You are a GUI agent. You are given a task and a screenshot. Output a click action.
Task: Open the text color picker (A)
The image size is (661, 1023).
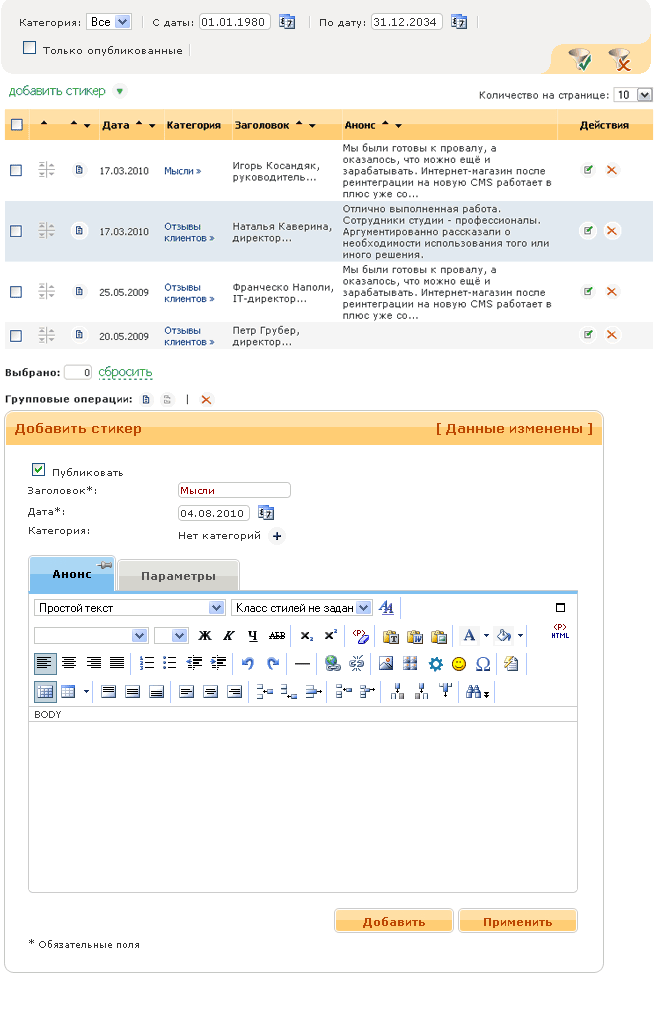(469, 635)
